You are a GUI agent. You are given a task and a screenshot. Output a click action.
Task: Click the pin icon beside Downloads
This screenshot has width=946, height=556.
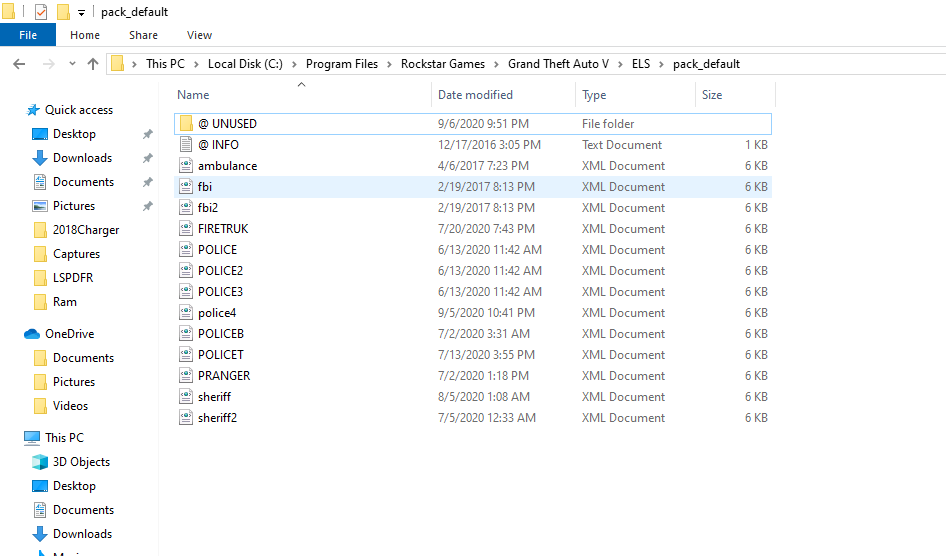point(147,158)
